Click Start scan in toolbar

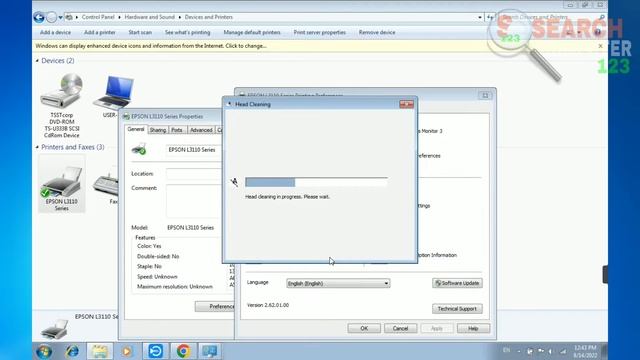(140, 32)
